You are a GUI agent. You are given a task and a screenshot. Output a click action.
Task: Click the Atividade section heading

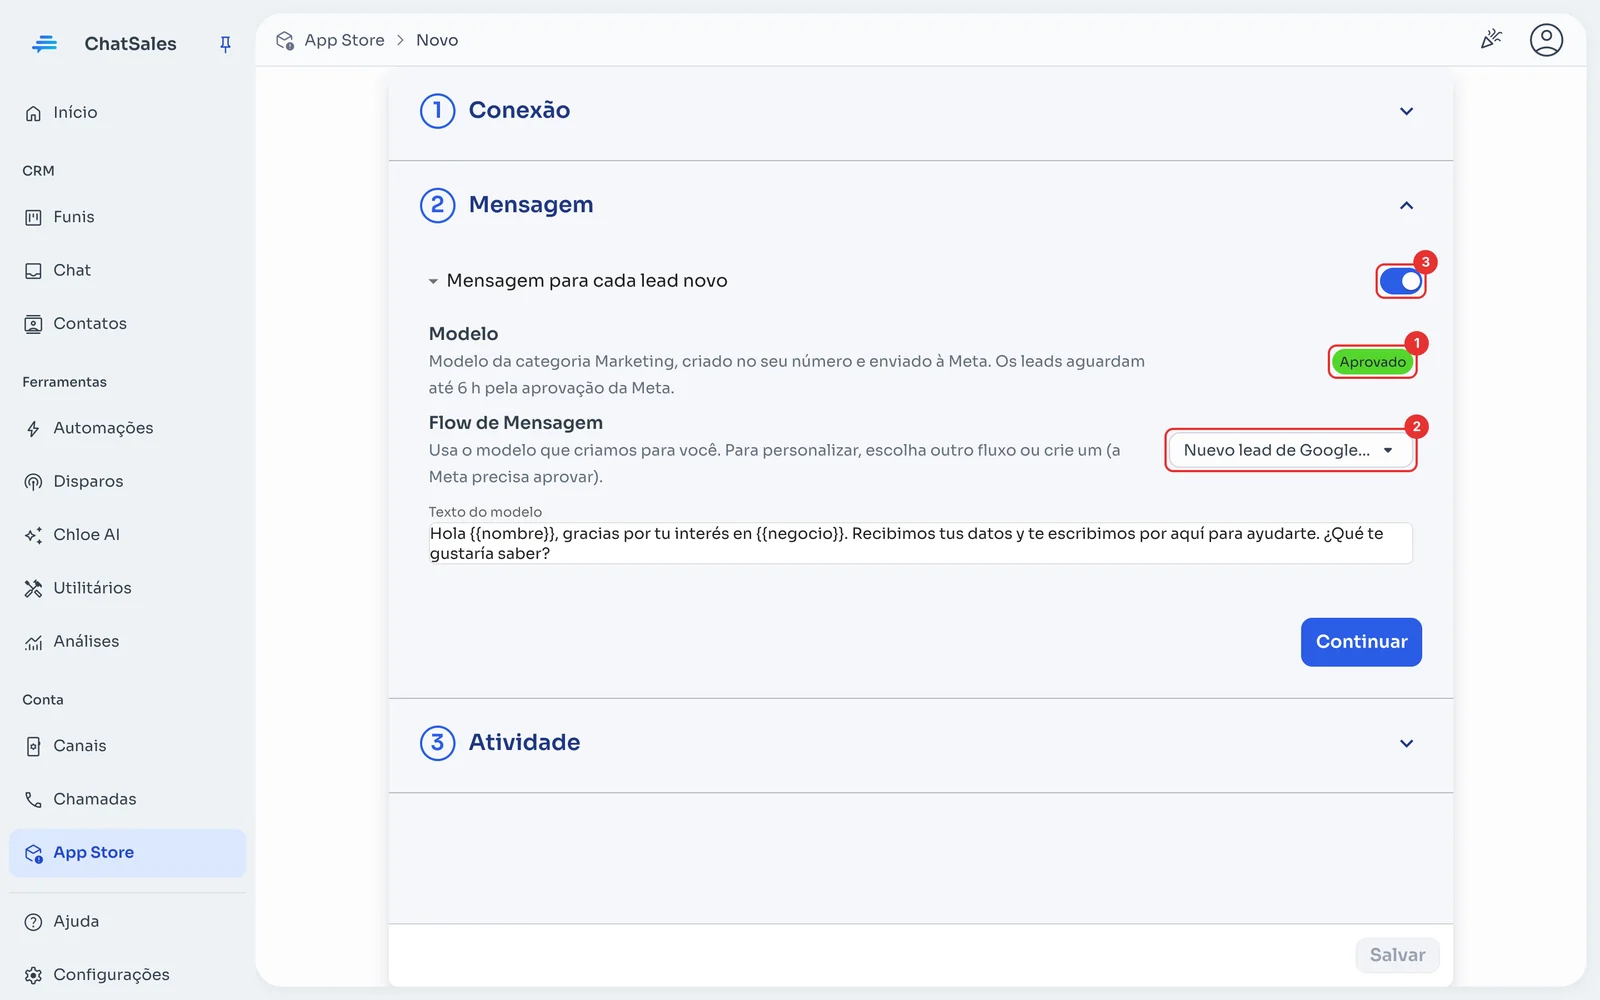(x=524, y=742)
